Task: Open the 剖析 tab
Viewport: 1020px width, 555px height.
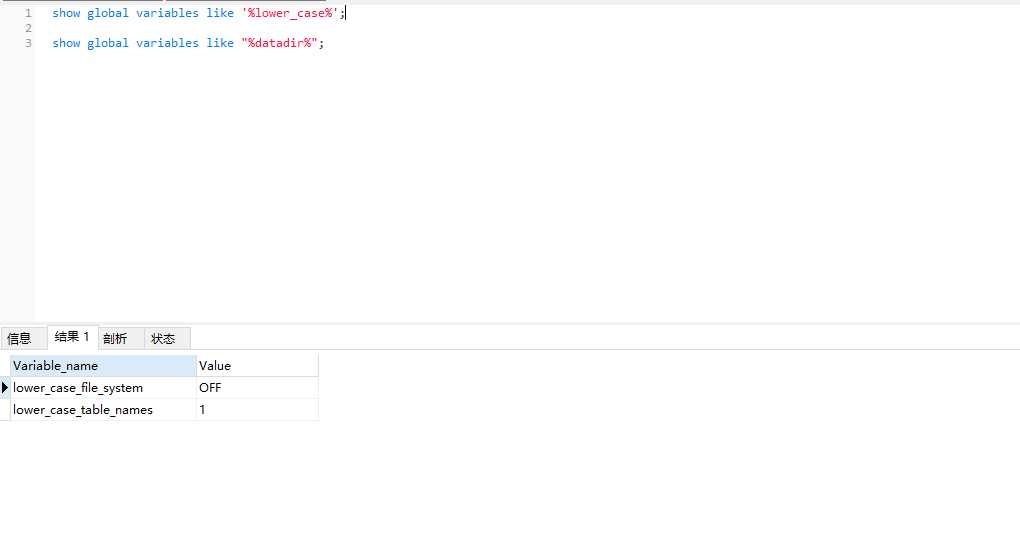Action: (x=115, y=338)
